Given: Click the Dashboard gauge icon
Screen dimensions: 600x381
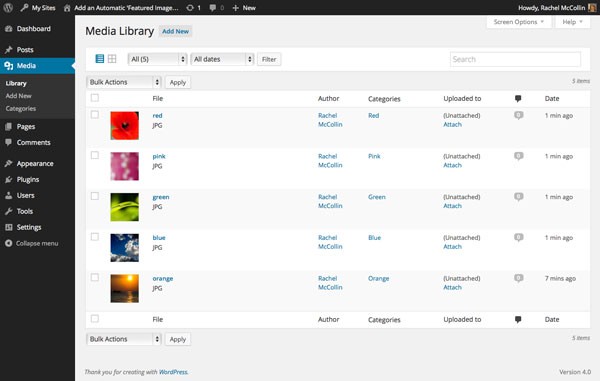Looking at the screenshot, I should coord(8,29).
